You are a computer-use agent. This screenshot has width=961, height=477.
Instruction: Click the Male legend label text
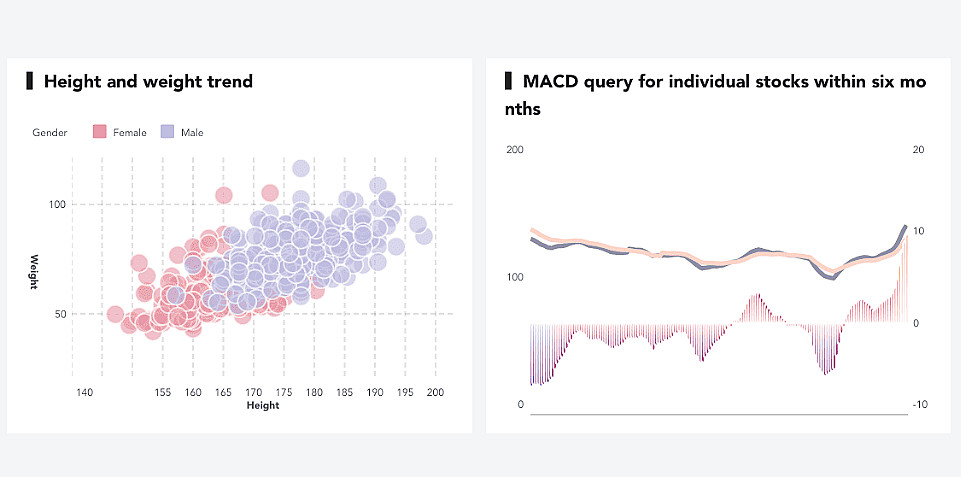tap(192, 132)
